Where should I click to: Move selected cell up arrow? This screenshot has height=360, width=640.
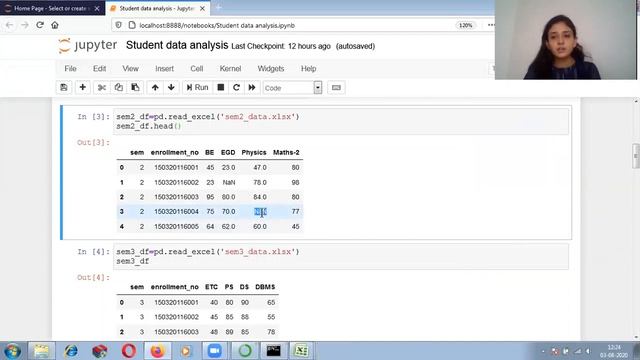click(x=155, y=87)
